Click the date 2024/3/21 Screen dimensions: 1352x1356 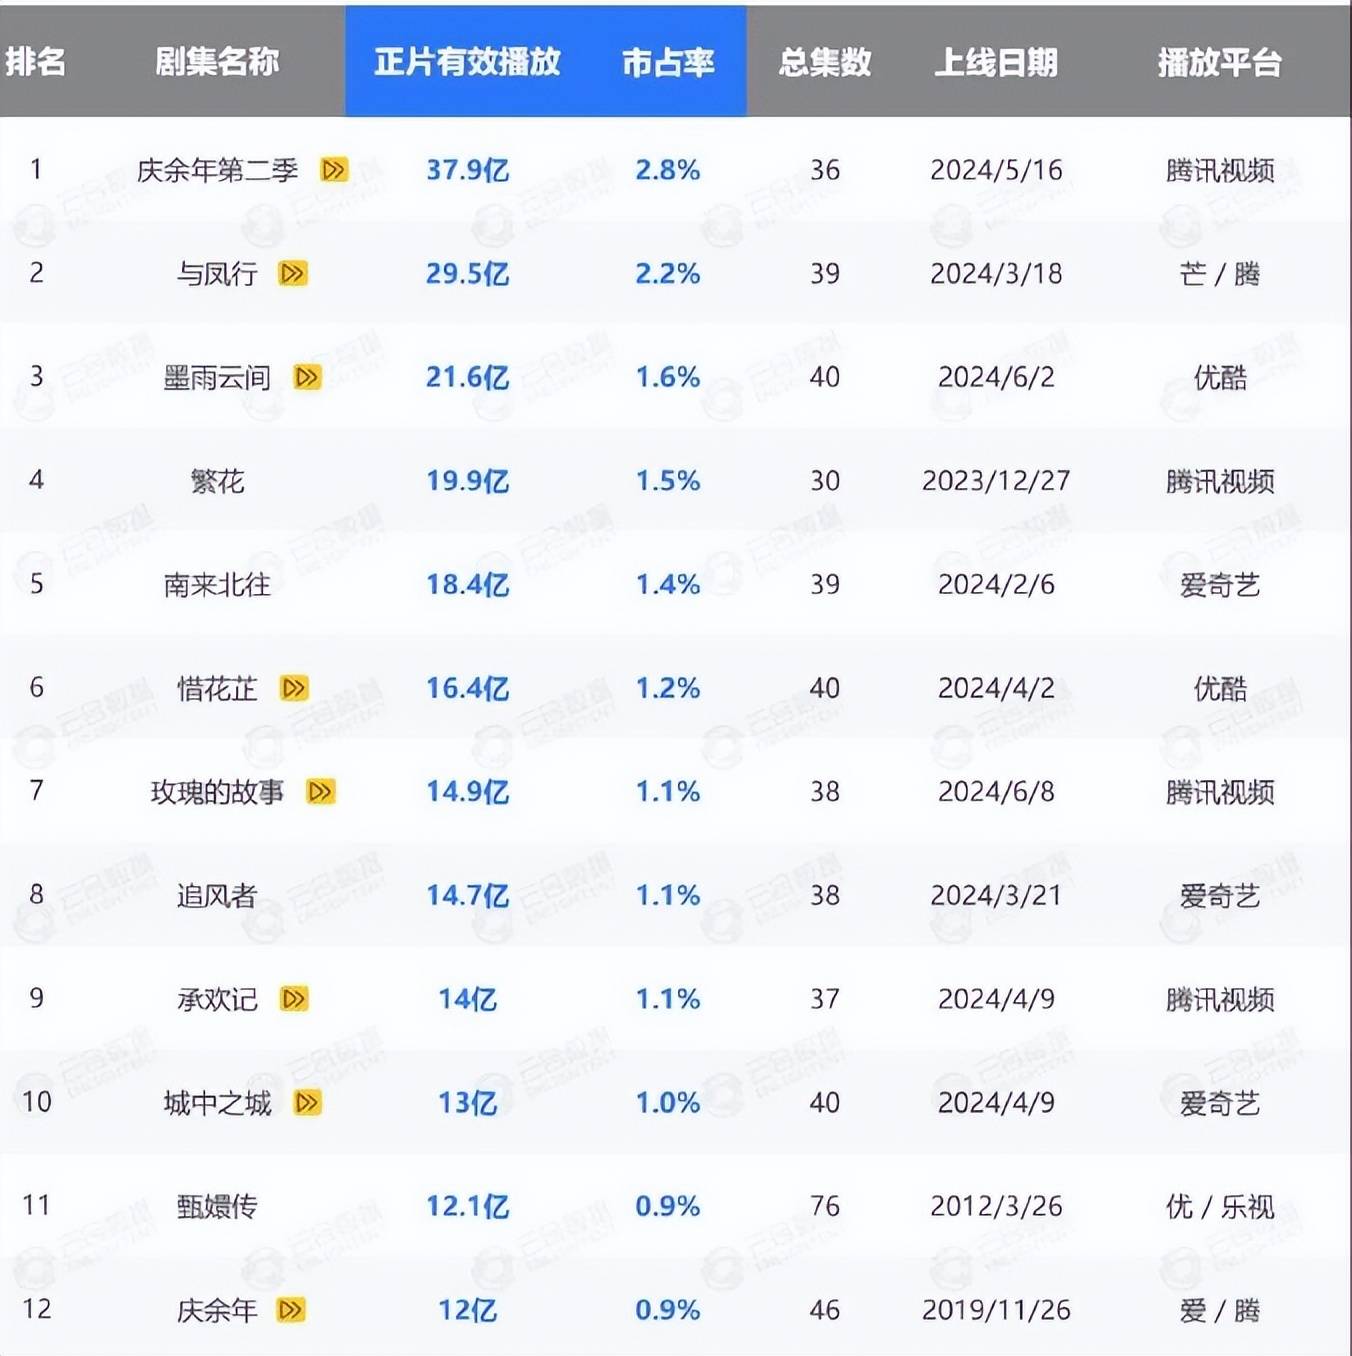996,895
